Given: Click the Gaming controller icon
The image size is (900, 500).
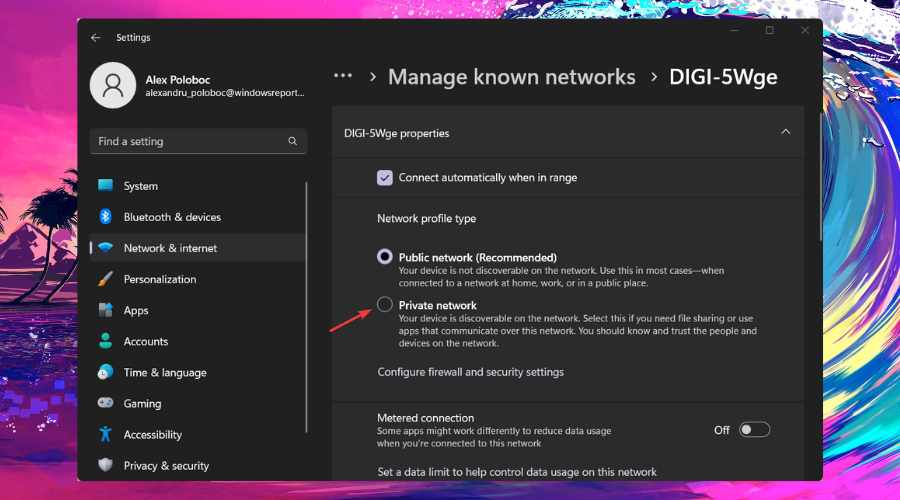Looking at the screenshot, I should 105,403.
